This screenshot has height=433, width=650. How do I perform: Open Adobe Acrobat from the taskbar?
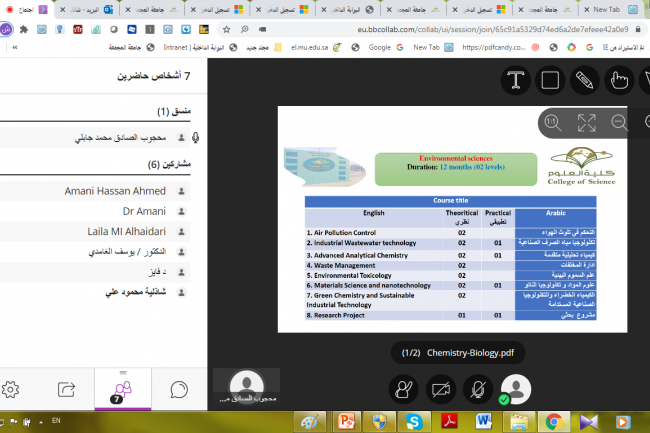[449, 422]
